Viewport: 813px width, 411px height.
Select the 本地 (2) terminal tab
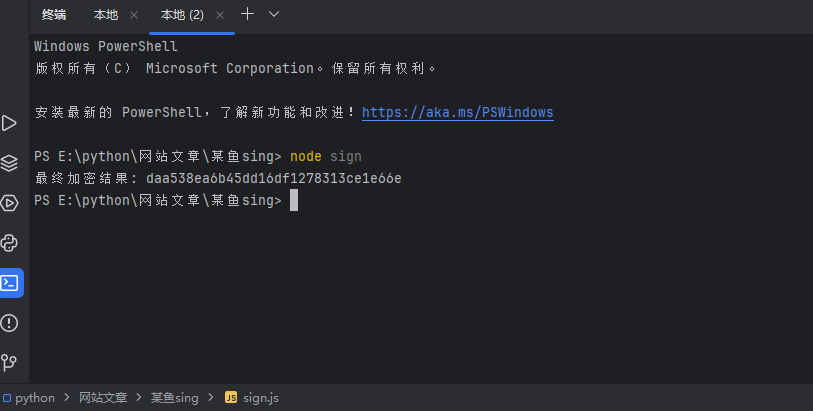182,15
